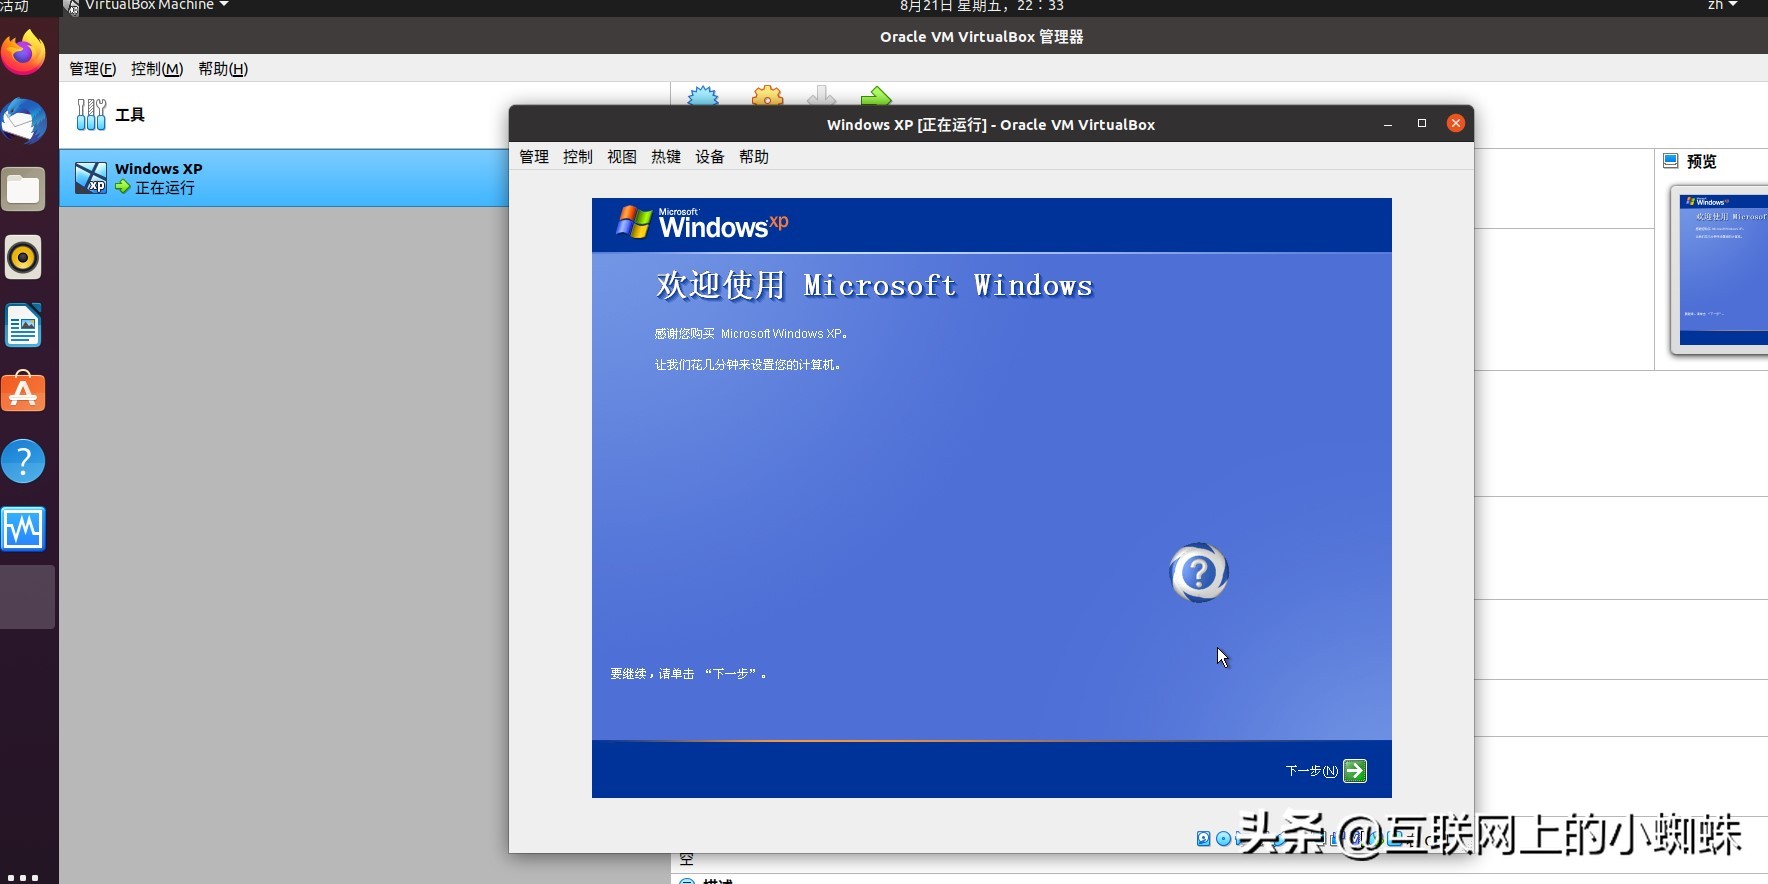The image size is (1768, 884).
Task: Open Thunderbird mail from the dock
Action: (24, 121)
